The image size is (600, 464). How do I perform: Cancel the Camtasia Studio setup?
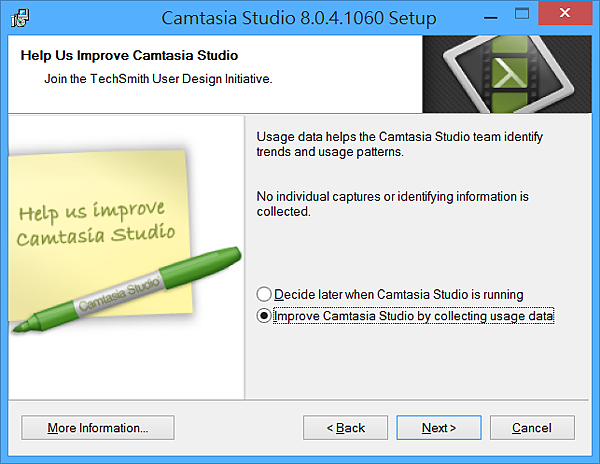(x=532, y=428)
